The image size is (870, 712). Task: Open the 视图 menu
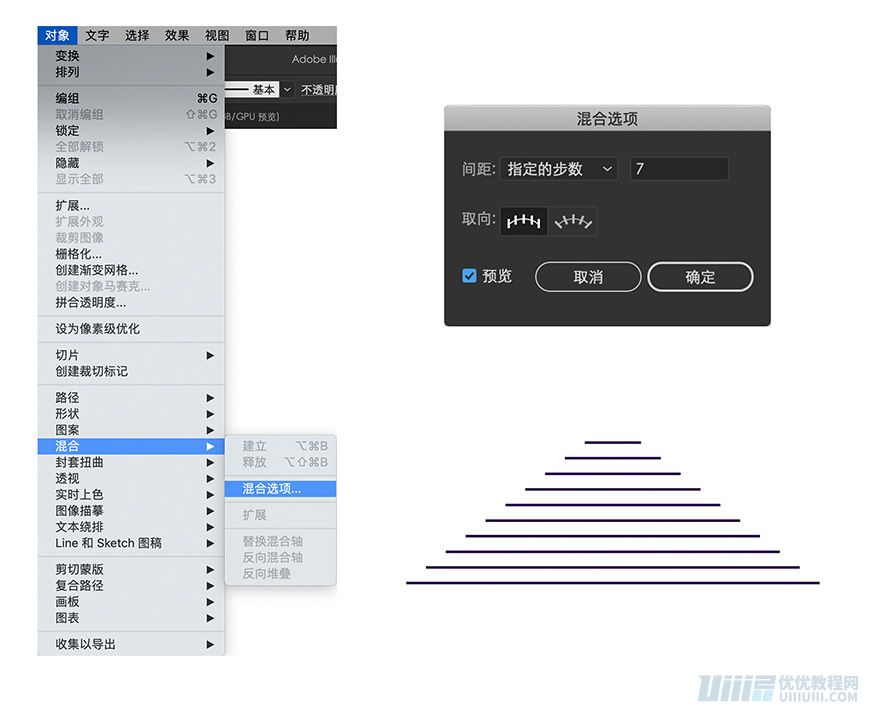click(217, 36)
